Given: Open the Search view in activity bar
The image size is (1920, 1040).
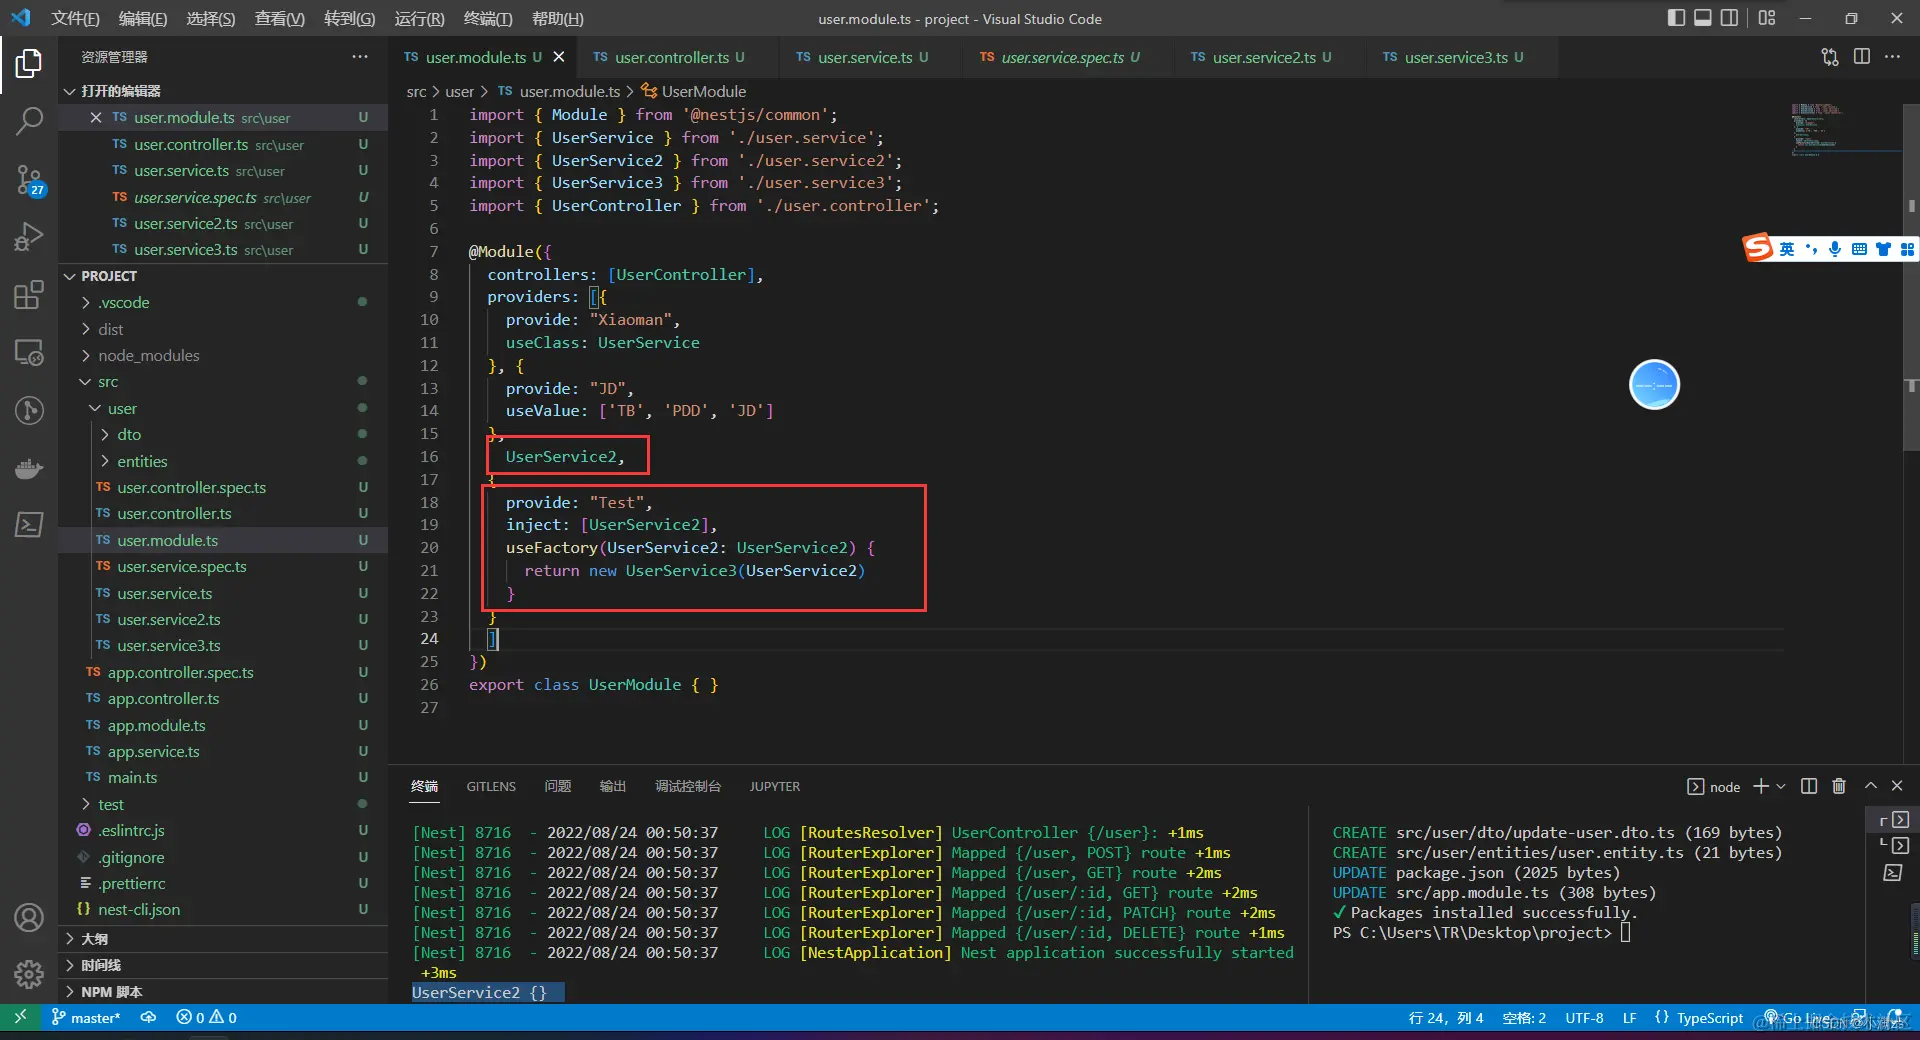Looking at the screenshot, I should coord(29,122).
